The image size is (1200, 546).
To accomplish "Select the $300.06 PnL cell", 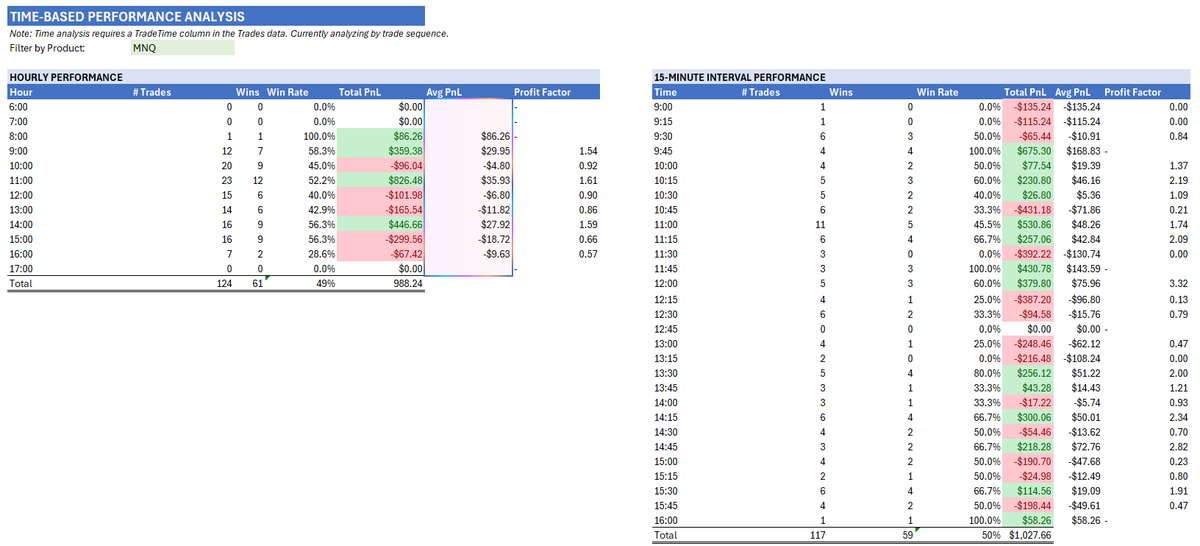I will tap(1028, 417).
